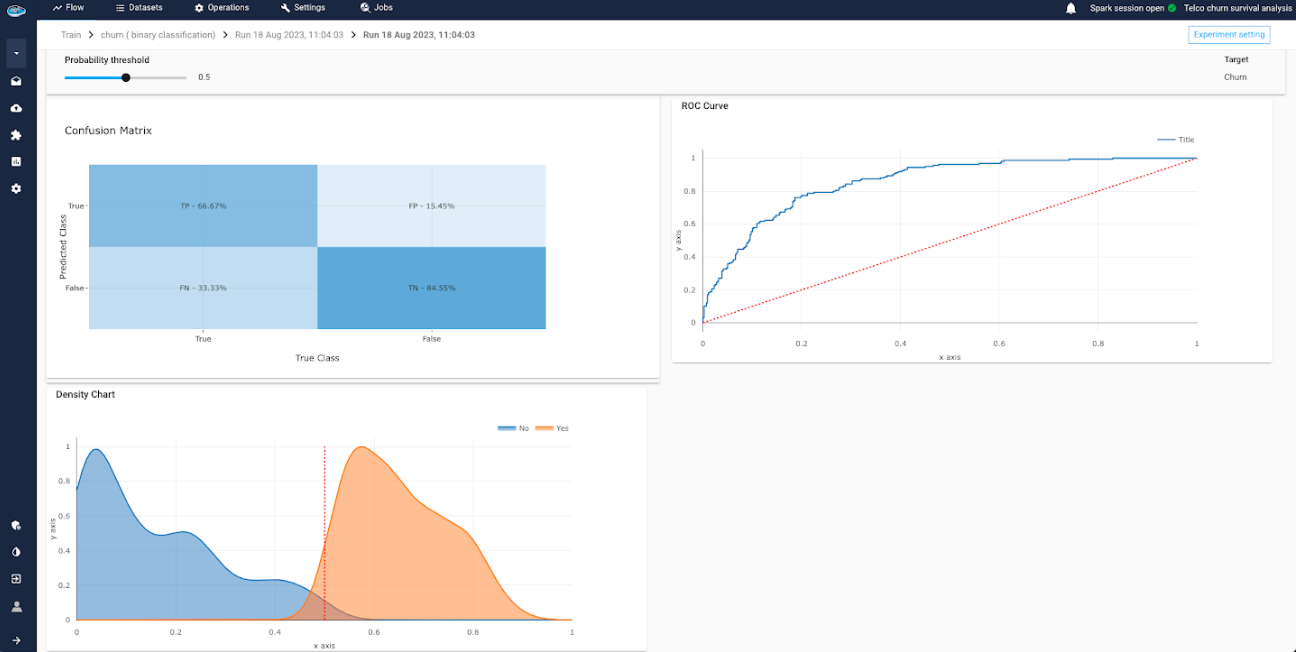Click the app logo in top-left corner

16,9
